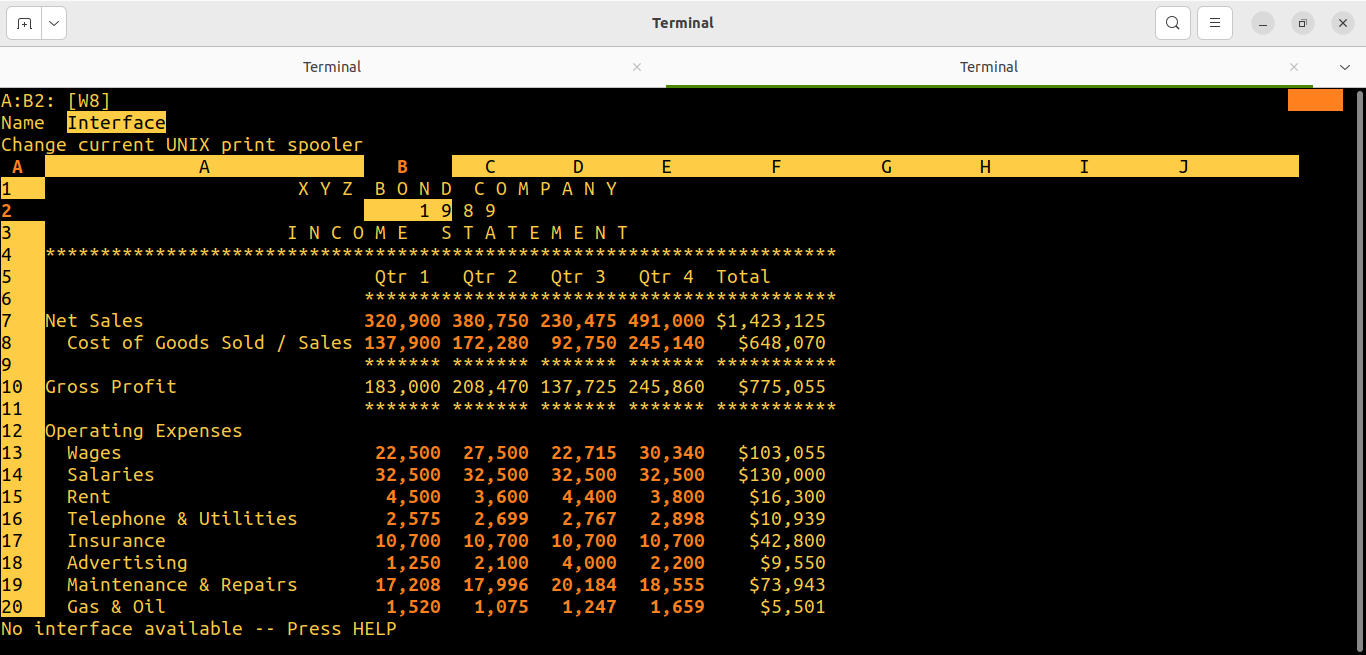Click the Qtr 1 column label
Image resolution: width=1366 pixels, height=655 pixels.
point(403,277)
